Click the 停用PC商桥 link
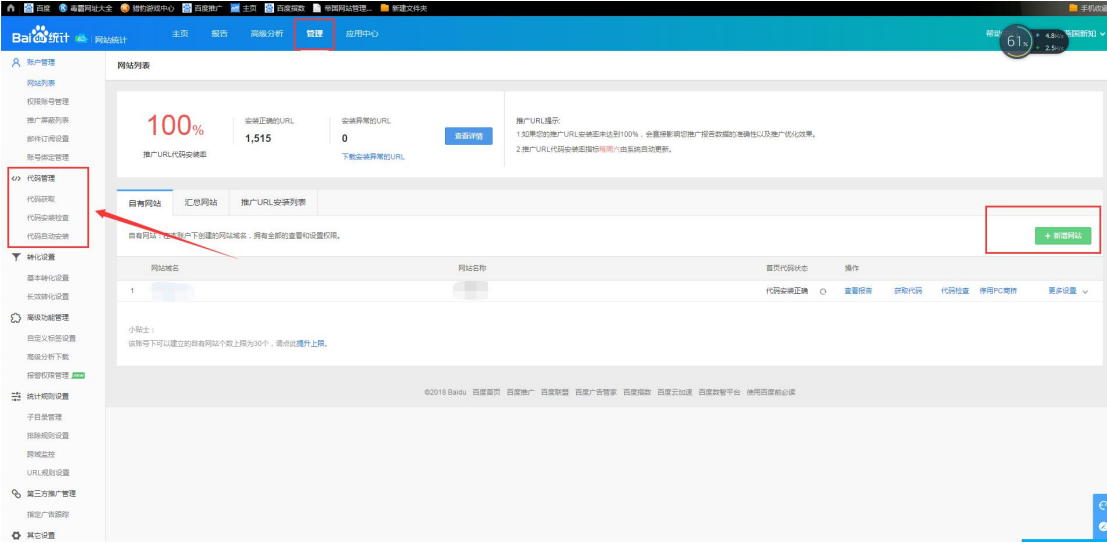The image size is (1107, 543). pyautogui.click(x=998, y=291)
